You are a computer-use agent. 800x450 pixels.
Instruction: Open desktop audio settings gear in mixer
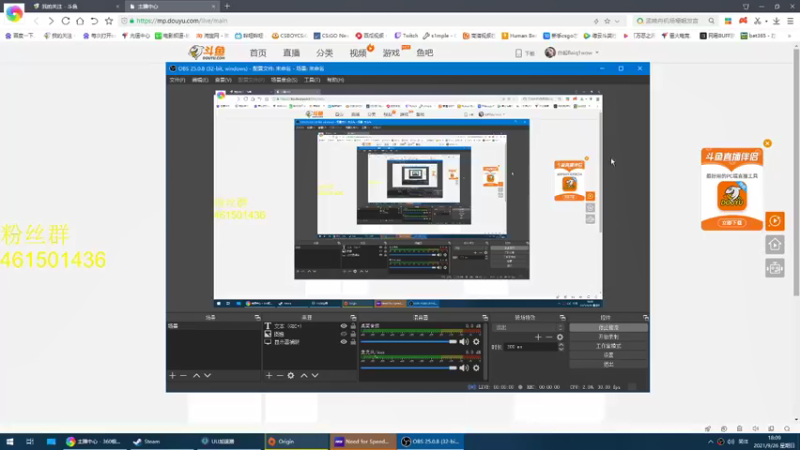[x=476, y=342]
